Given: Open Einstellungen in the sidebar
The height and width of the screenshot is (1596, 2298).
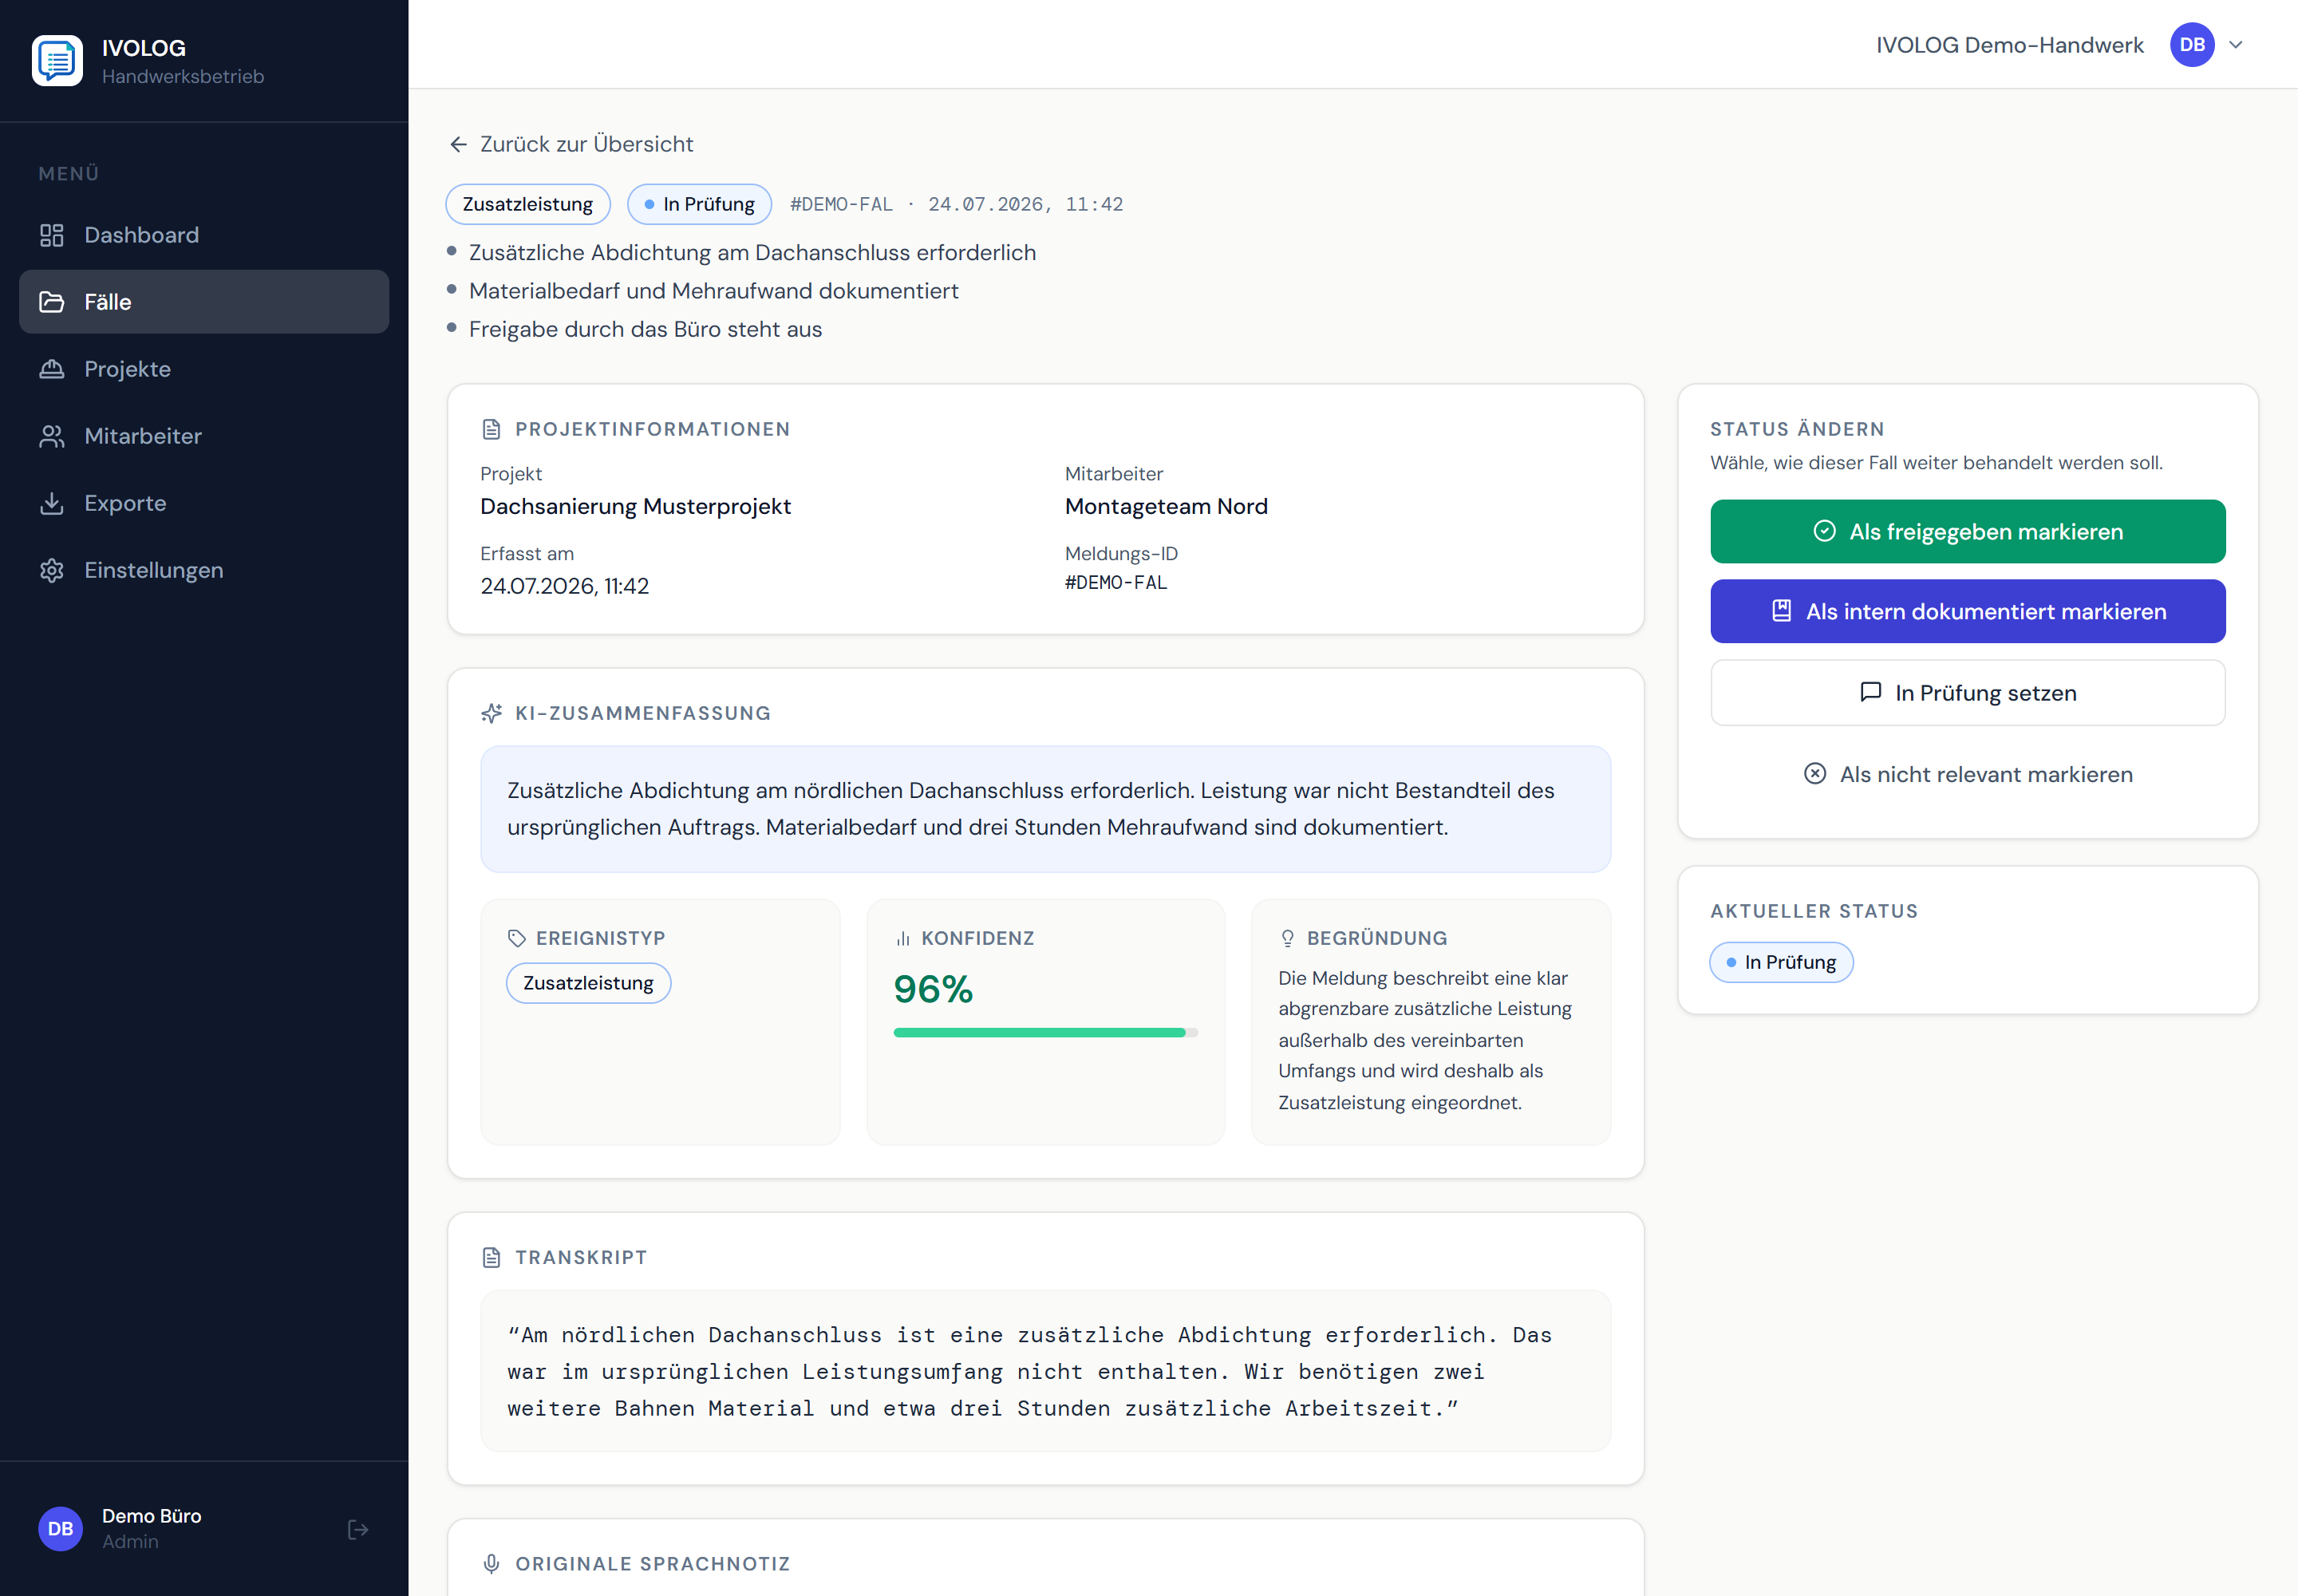Looking at the screenshot, I should [204, 570].
